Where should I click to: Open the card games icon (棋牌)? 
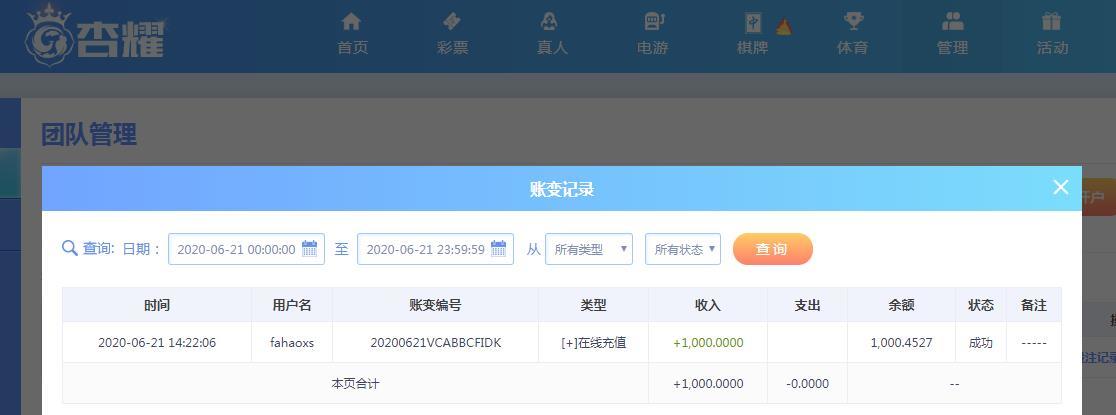coord(752,23)
